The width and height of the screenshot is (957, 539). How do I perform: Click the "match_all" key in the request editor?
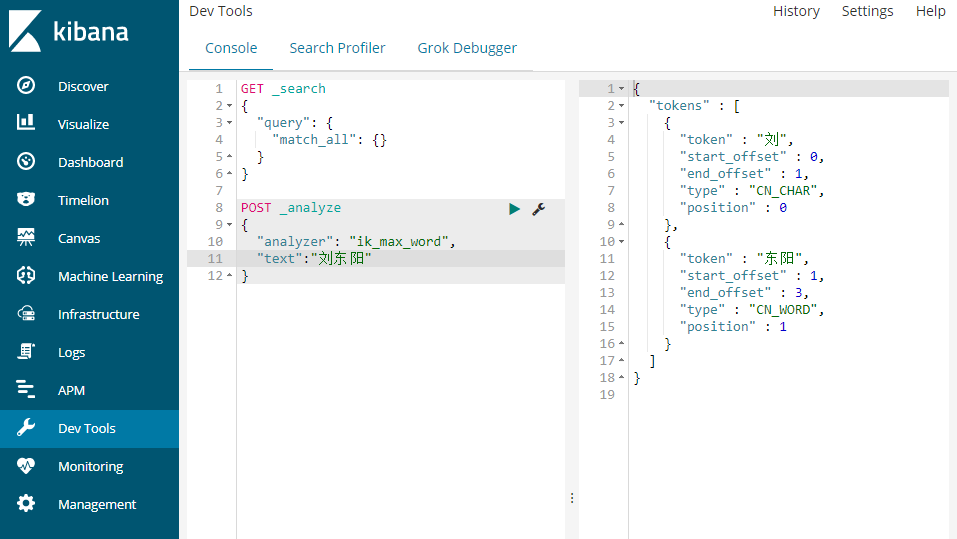pos(314,140)
